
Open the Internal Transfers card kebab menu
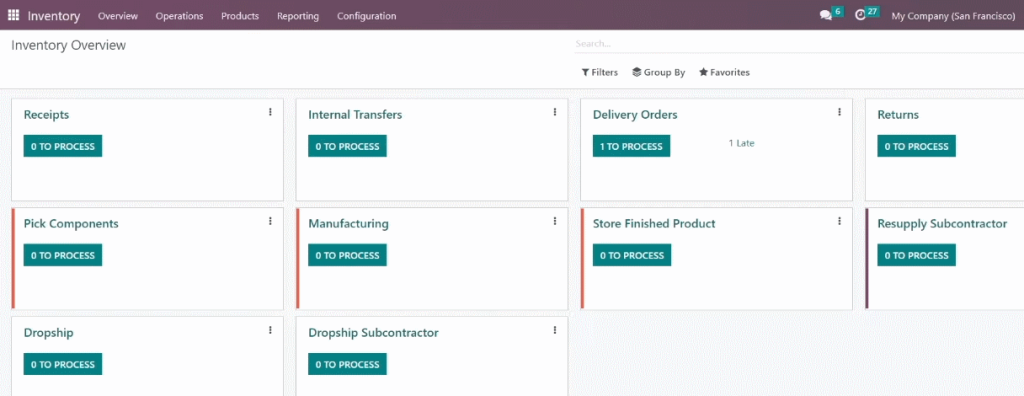click(x=555, y=112)
